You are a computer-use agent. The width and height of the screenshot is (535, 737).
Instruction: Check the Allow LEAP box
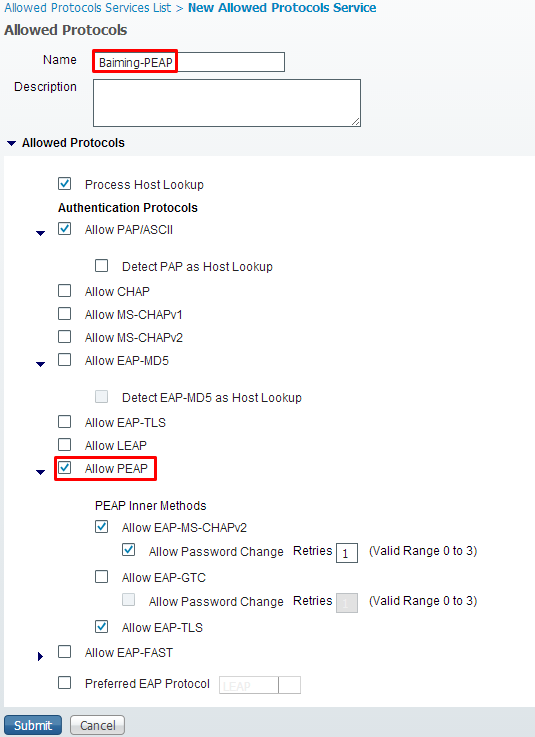(64, 444)
